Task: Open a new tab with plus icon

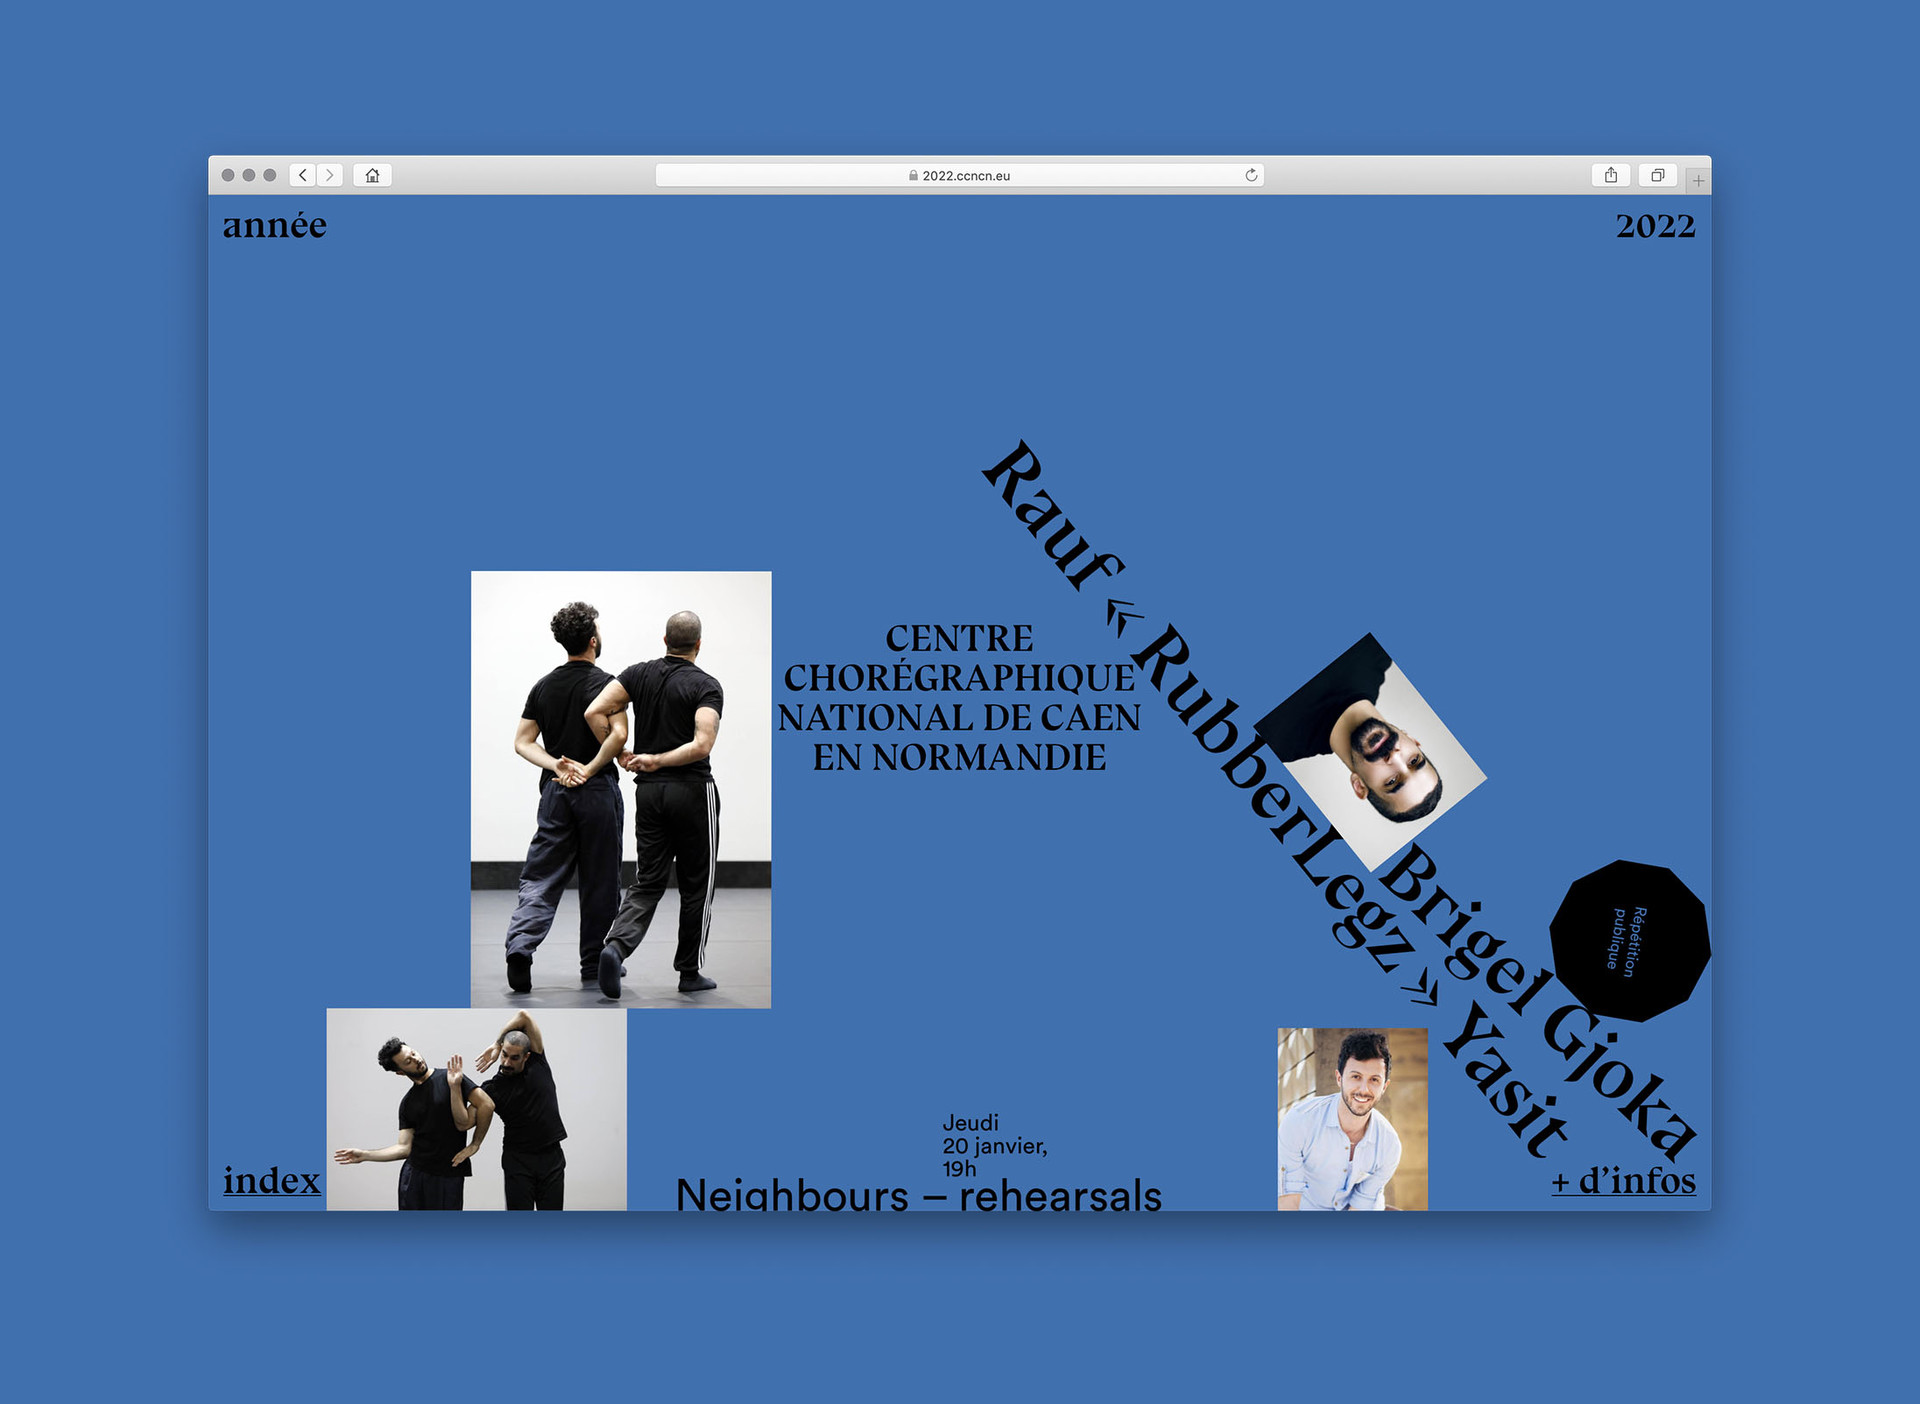Action: point(1698,181)
